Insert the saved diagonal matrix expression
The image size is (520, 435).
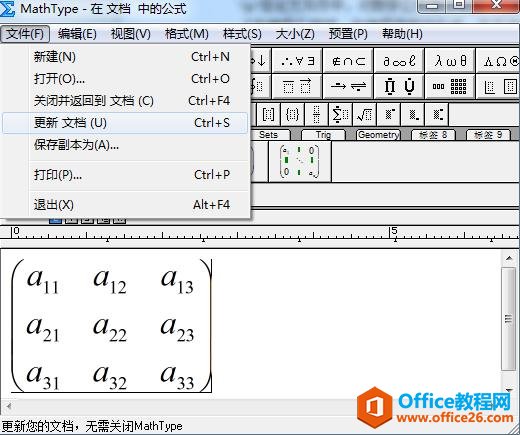[300, 161]
